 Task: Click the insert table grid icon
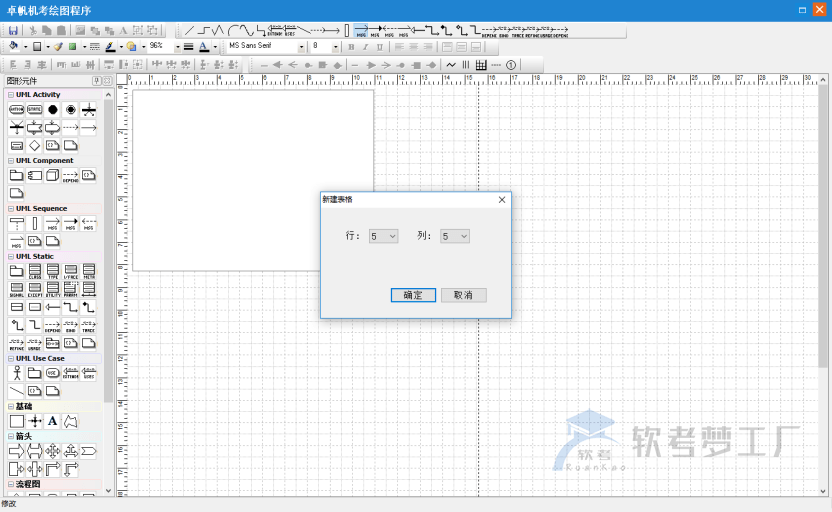click(x=481, y=64)
